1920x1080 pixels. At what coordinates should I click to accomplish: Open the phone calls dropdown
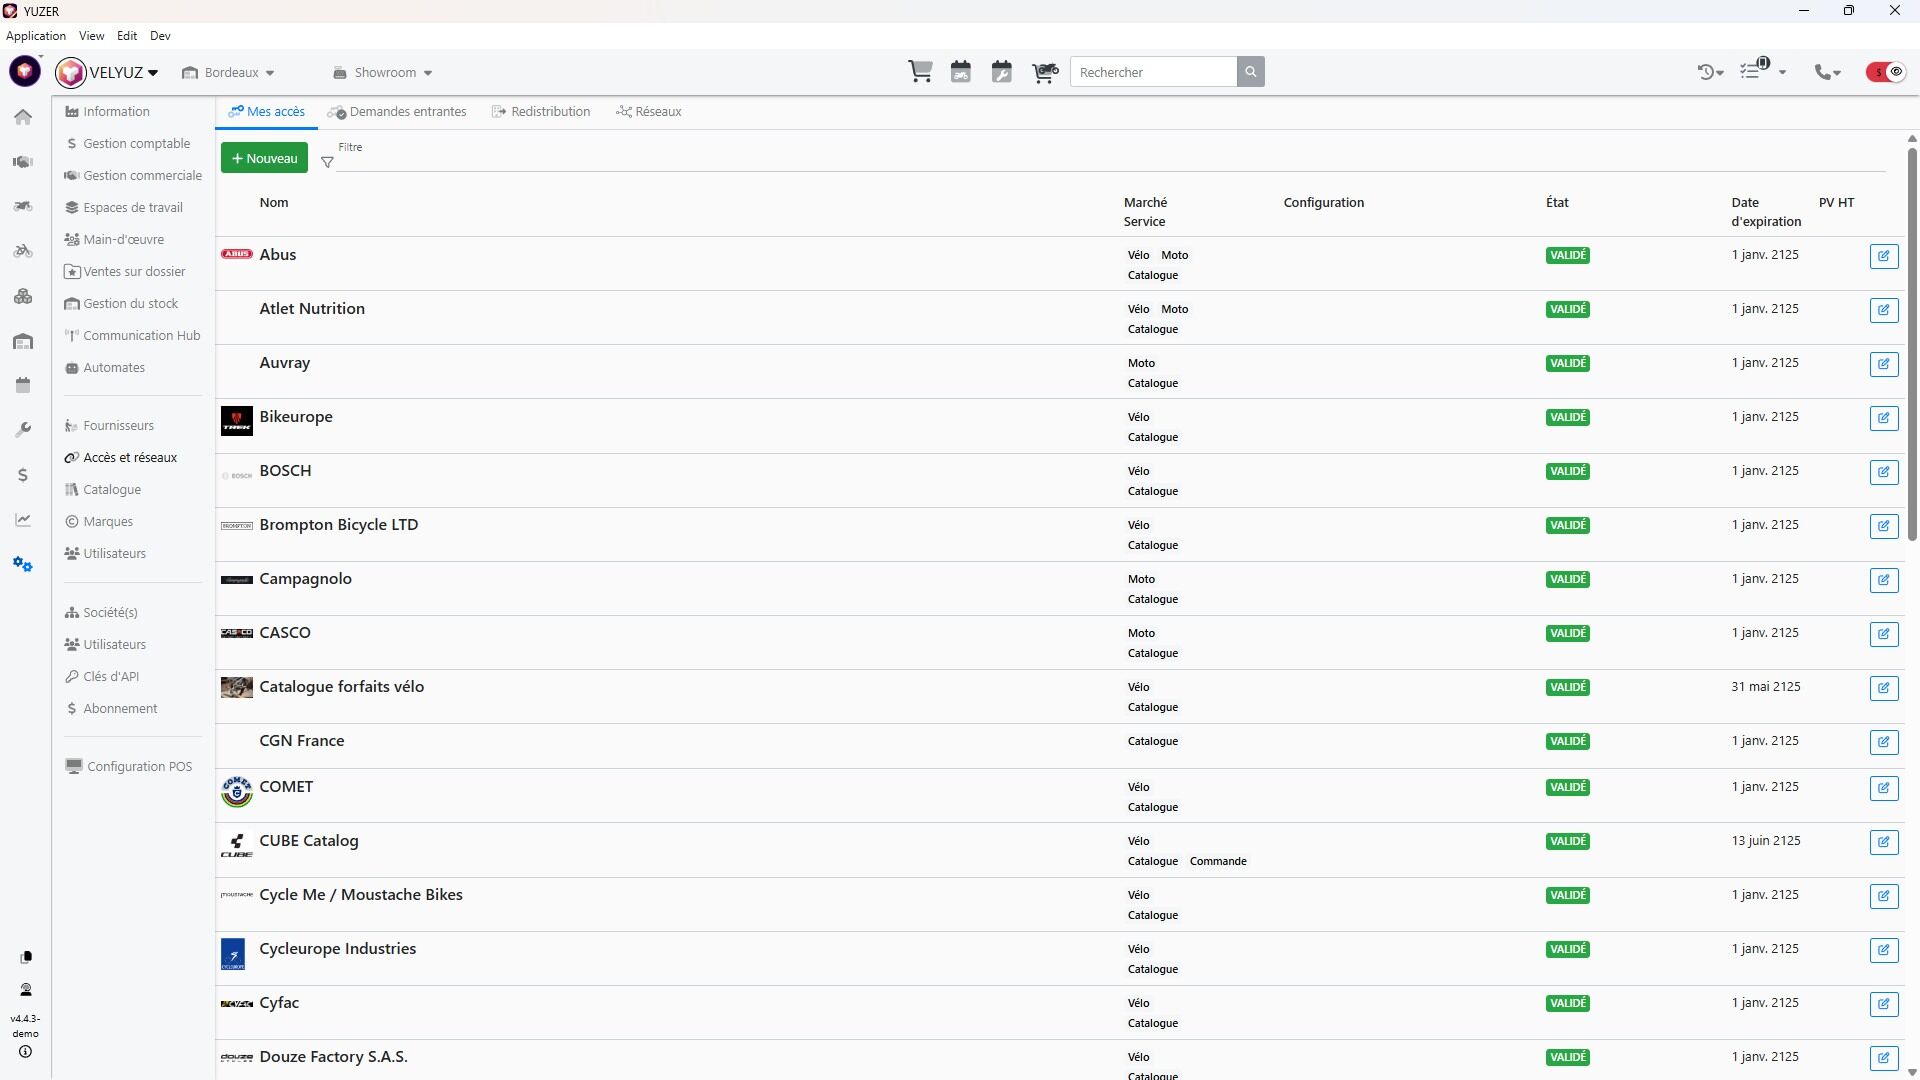point(1827,72)
